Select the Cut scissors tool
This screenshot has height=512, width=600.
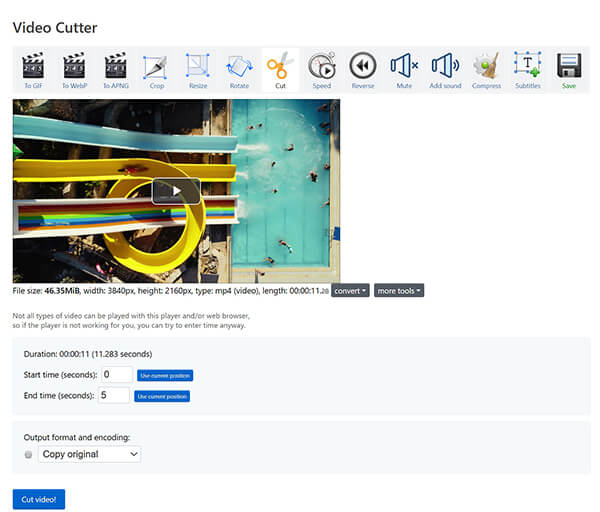280,70
